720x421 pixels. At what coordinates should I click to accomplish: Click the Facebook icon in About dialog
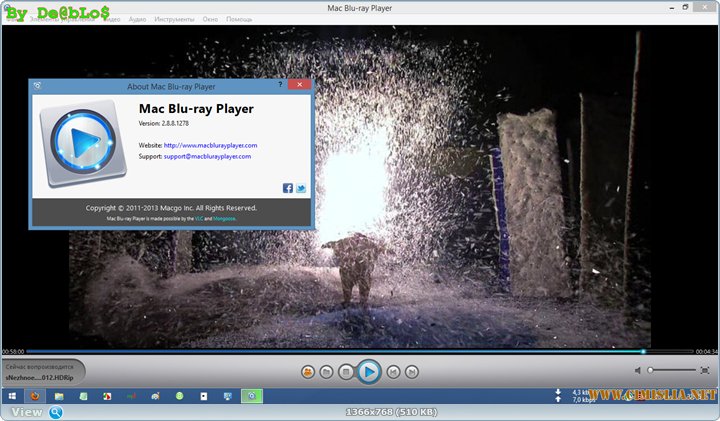point(288,187)
